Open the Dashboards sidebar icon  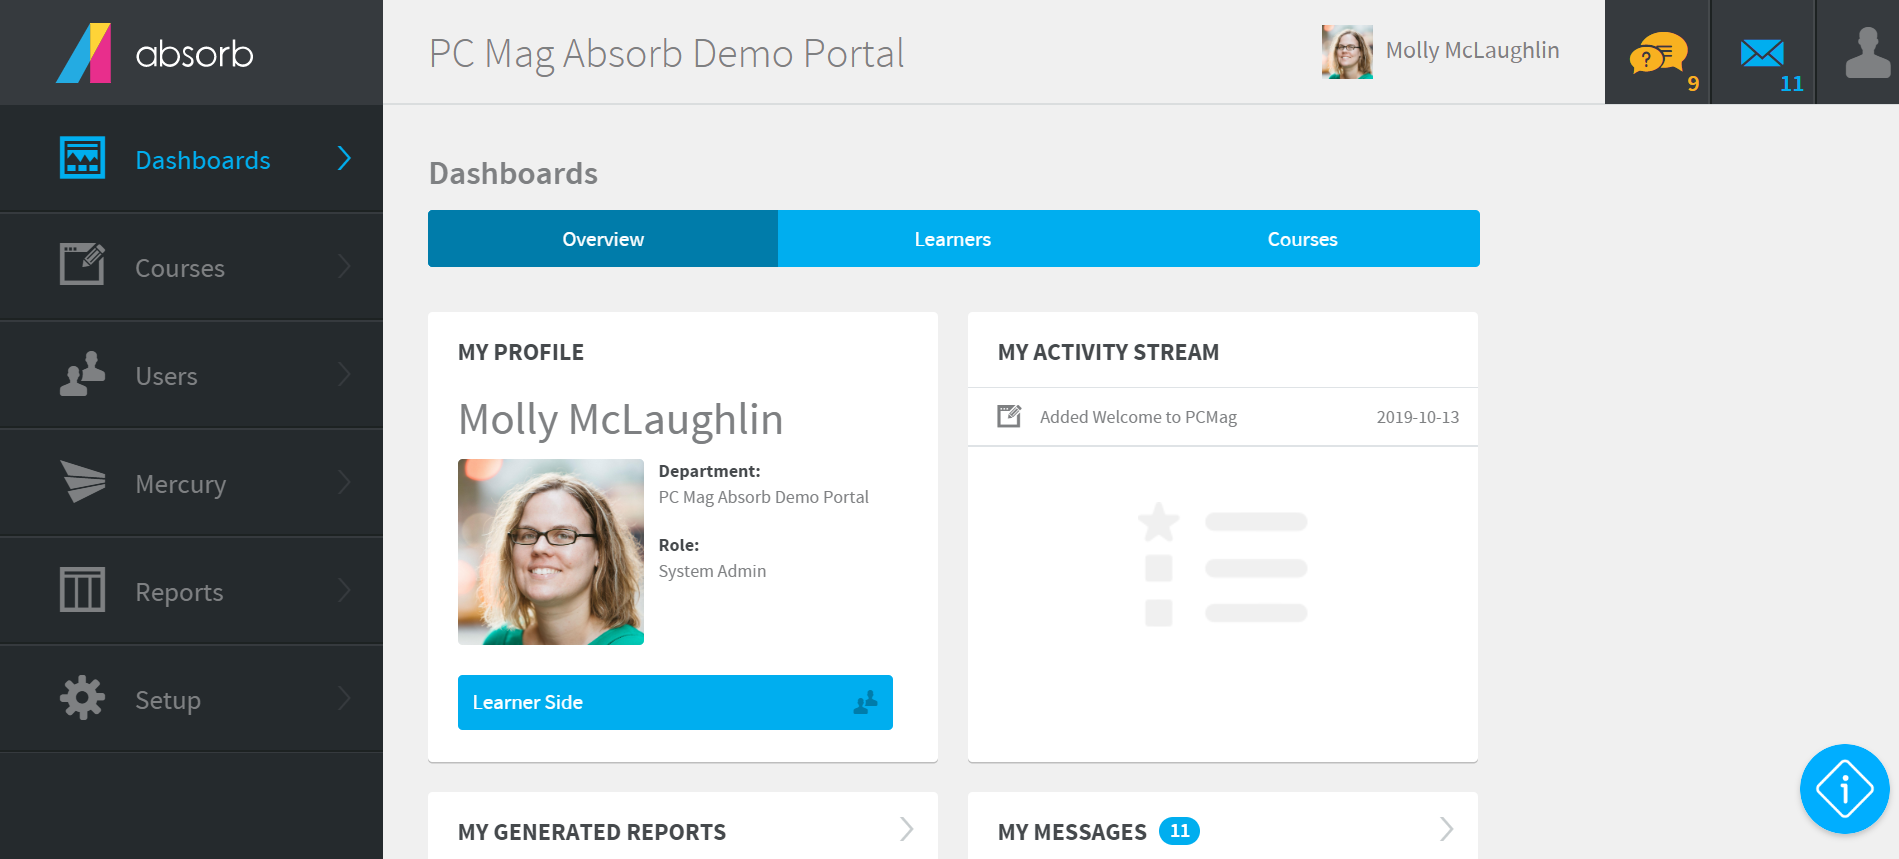coord(82,158)
